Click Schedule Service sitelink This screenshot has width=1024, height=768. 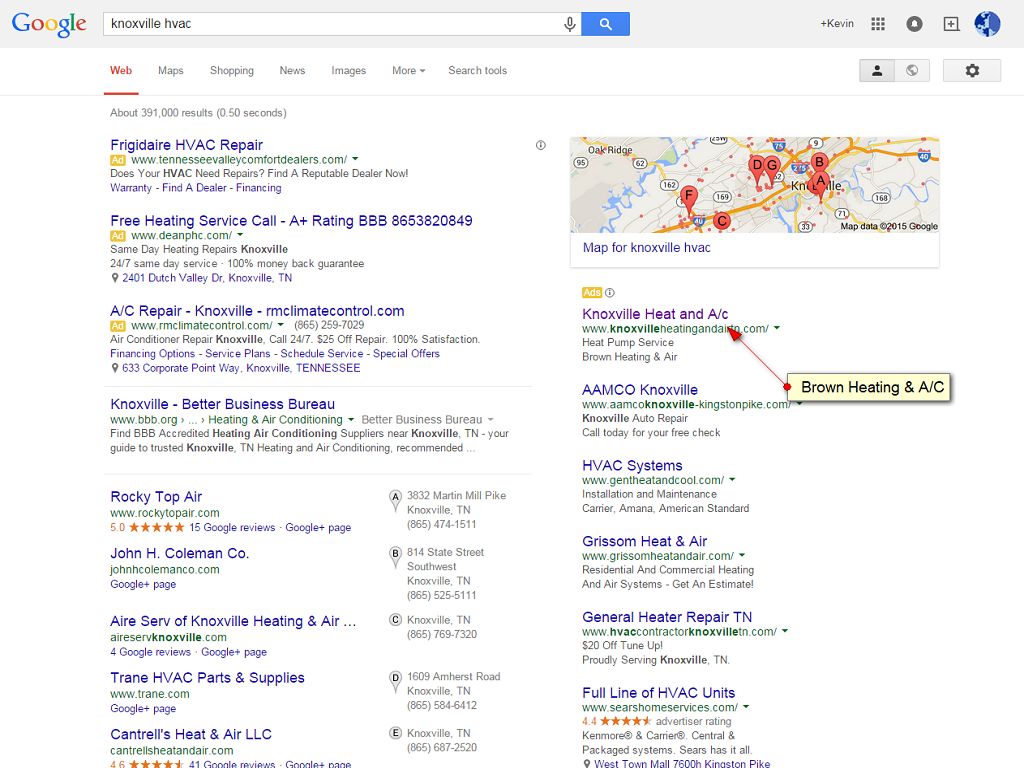click(x=322, y=353)
